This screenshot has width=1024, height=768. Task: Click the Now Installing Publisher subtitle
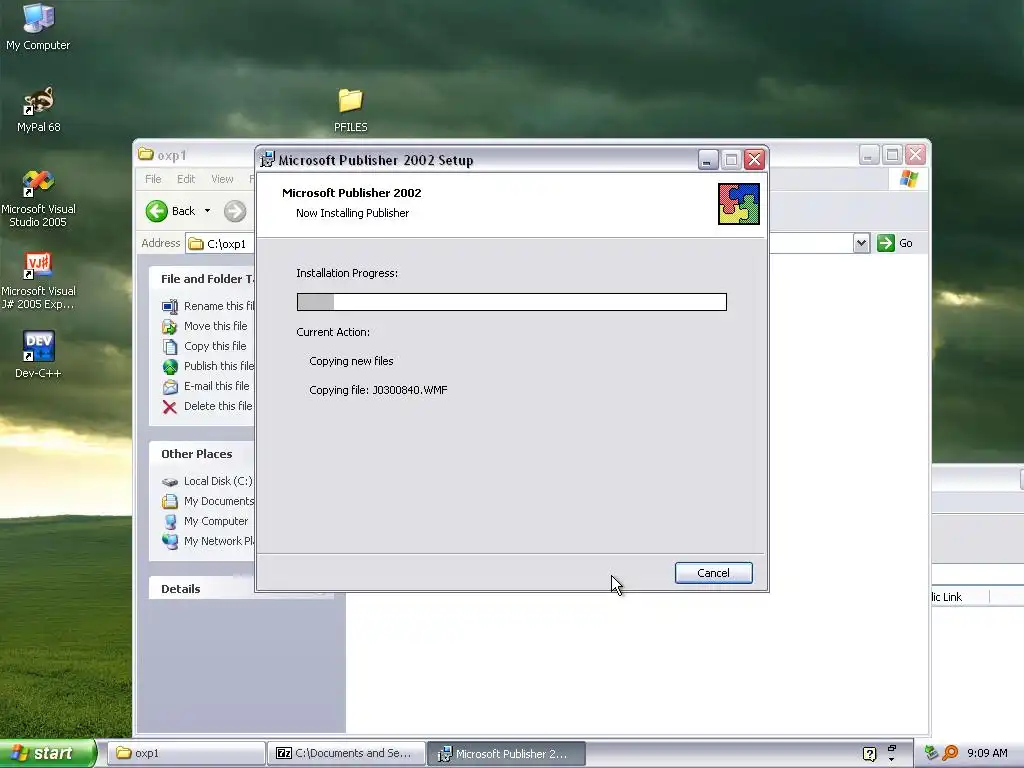[353, 213]
